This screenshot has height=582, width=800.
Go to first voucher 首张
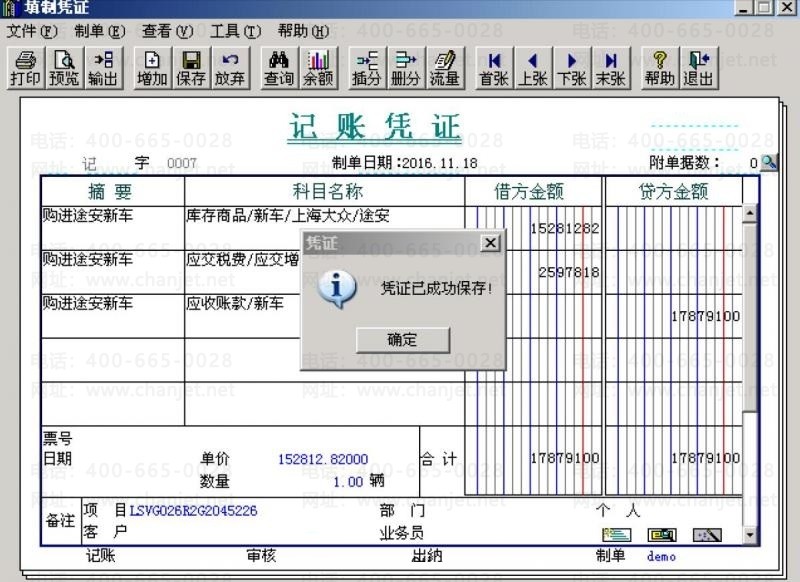(x=494, y=68)
